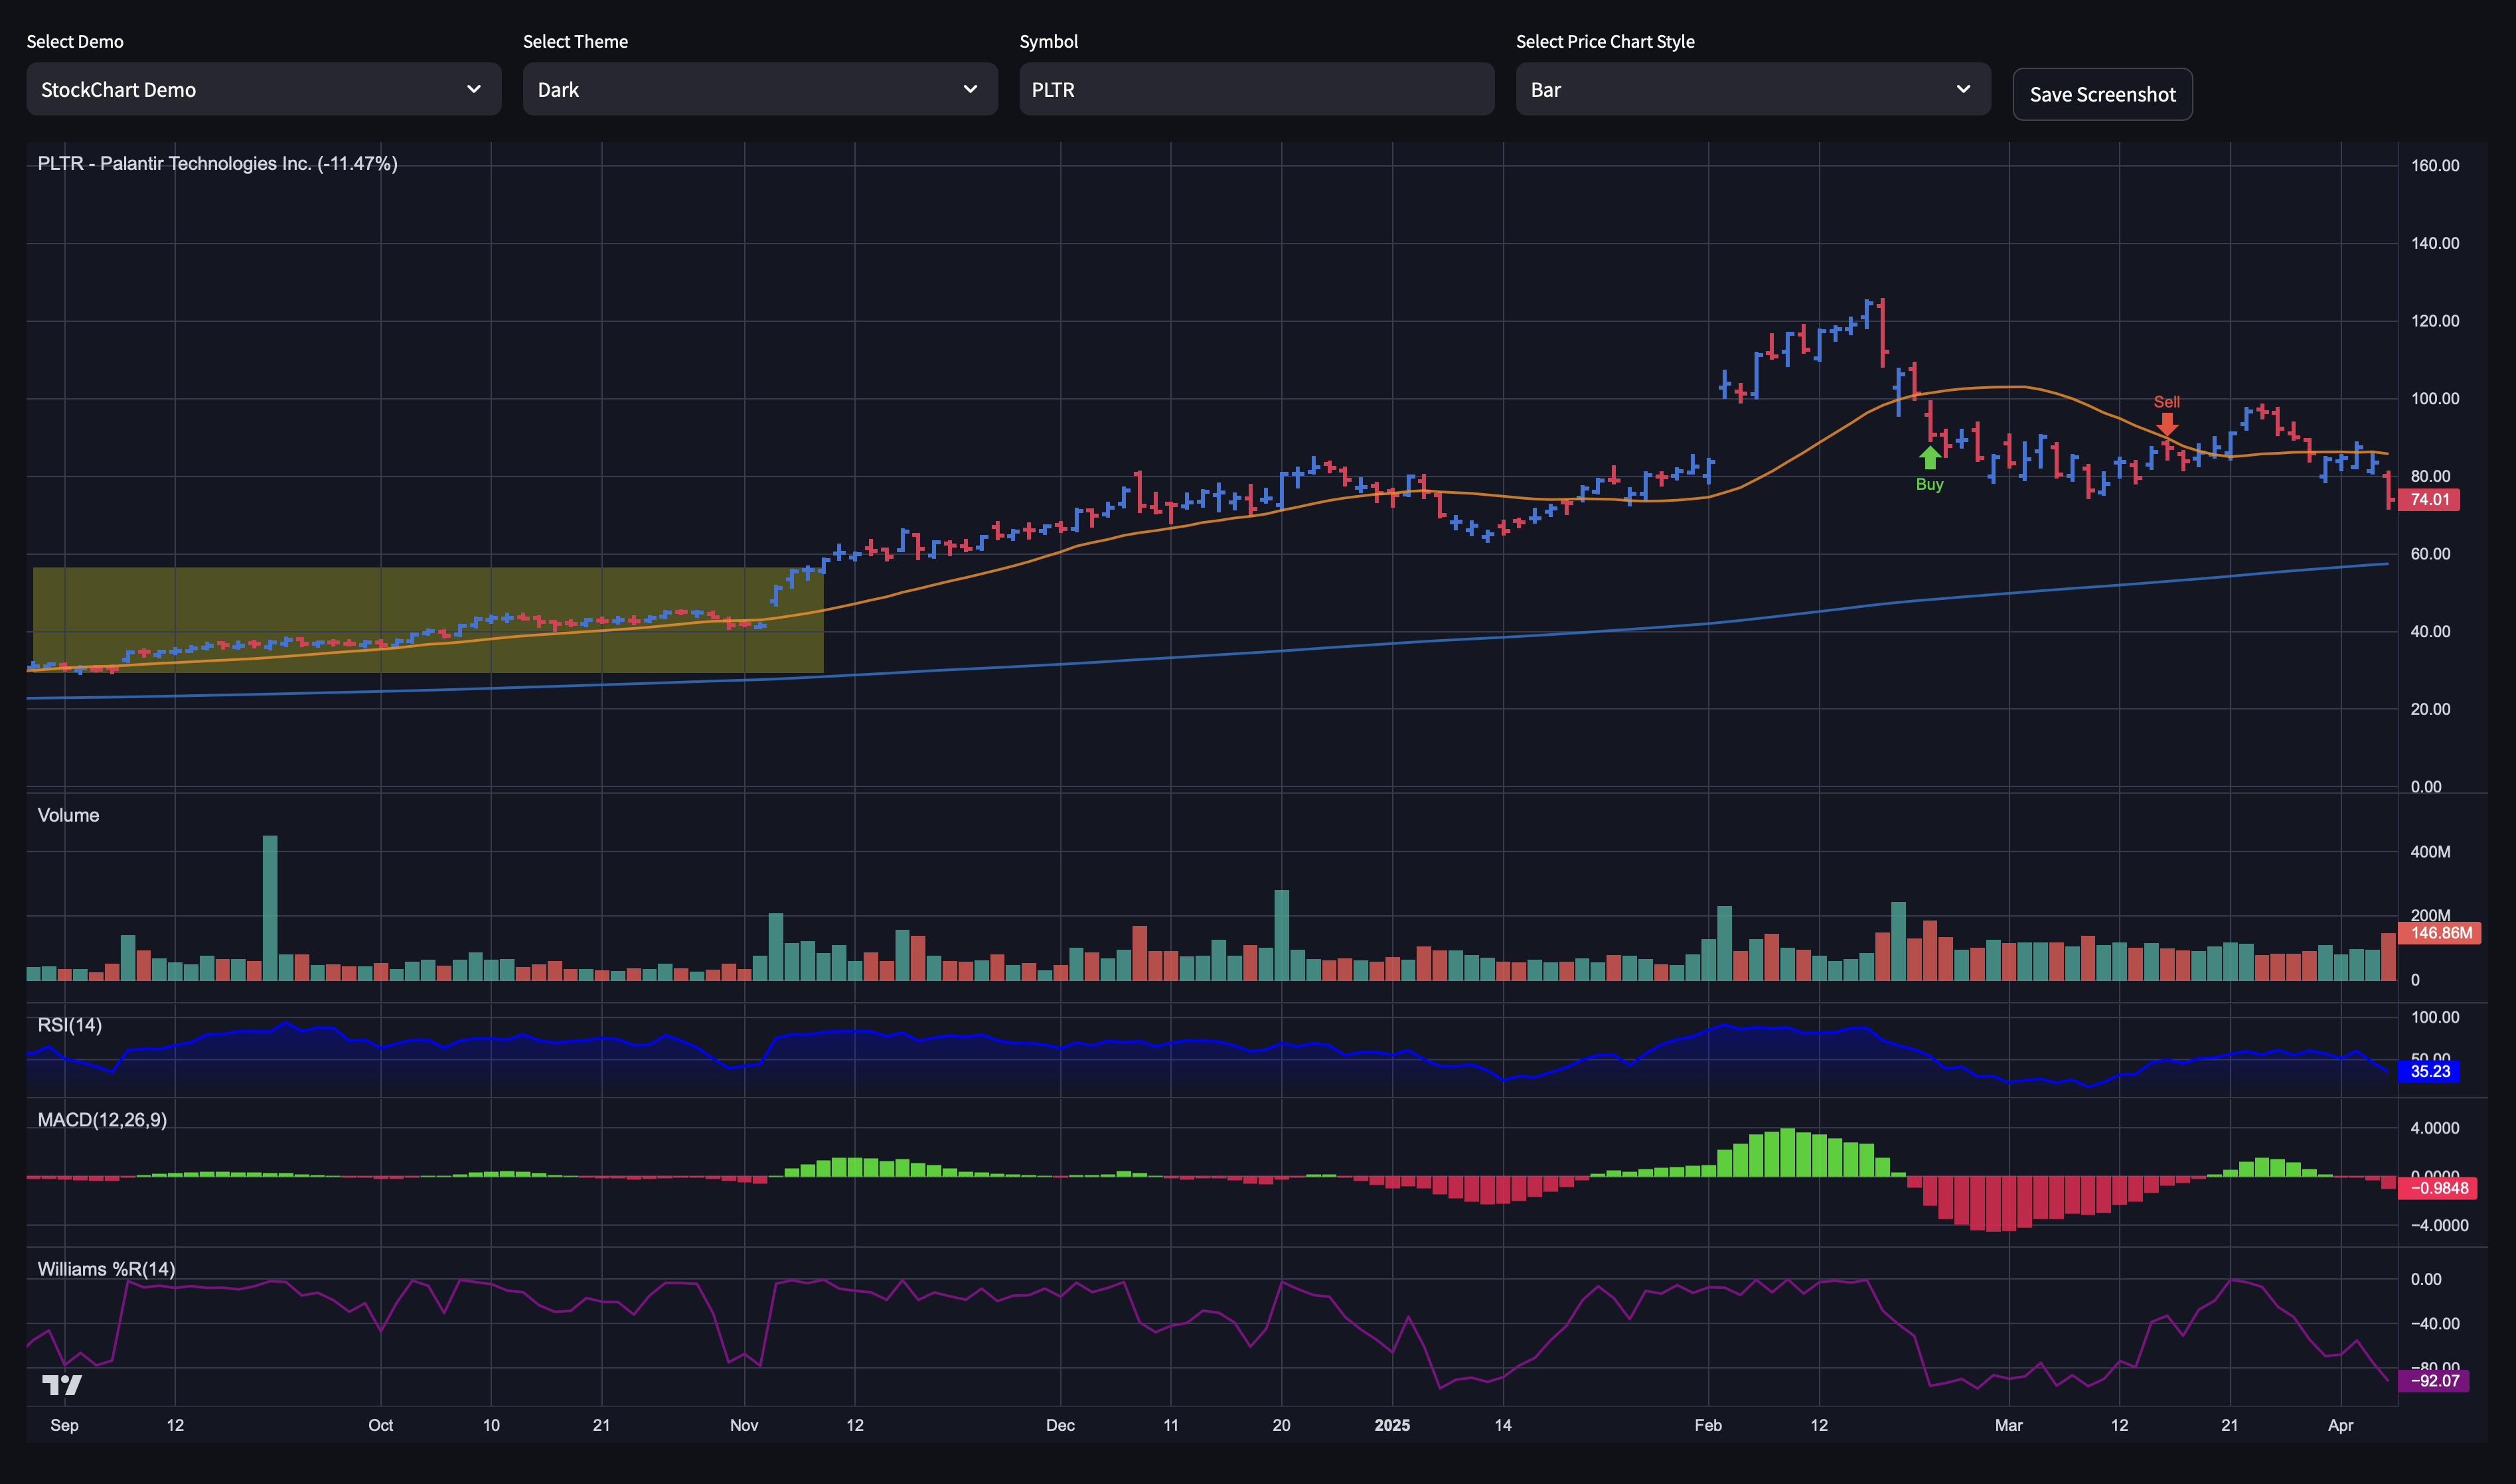
Task: Click the green Buy arrow marker
Action: pos(1930,457)
